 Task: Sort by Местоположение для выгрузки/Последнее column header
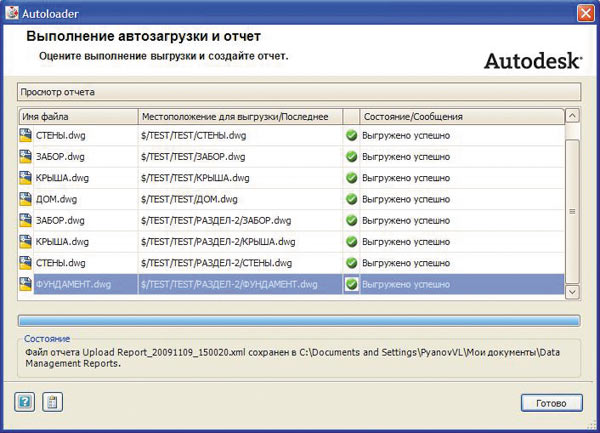click(240, 117)
